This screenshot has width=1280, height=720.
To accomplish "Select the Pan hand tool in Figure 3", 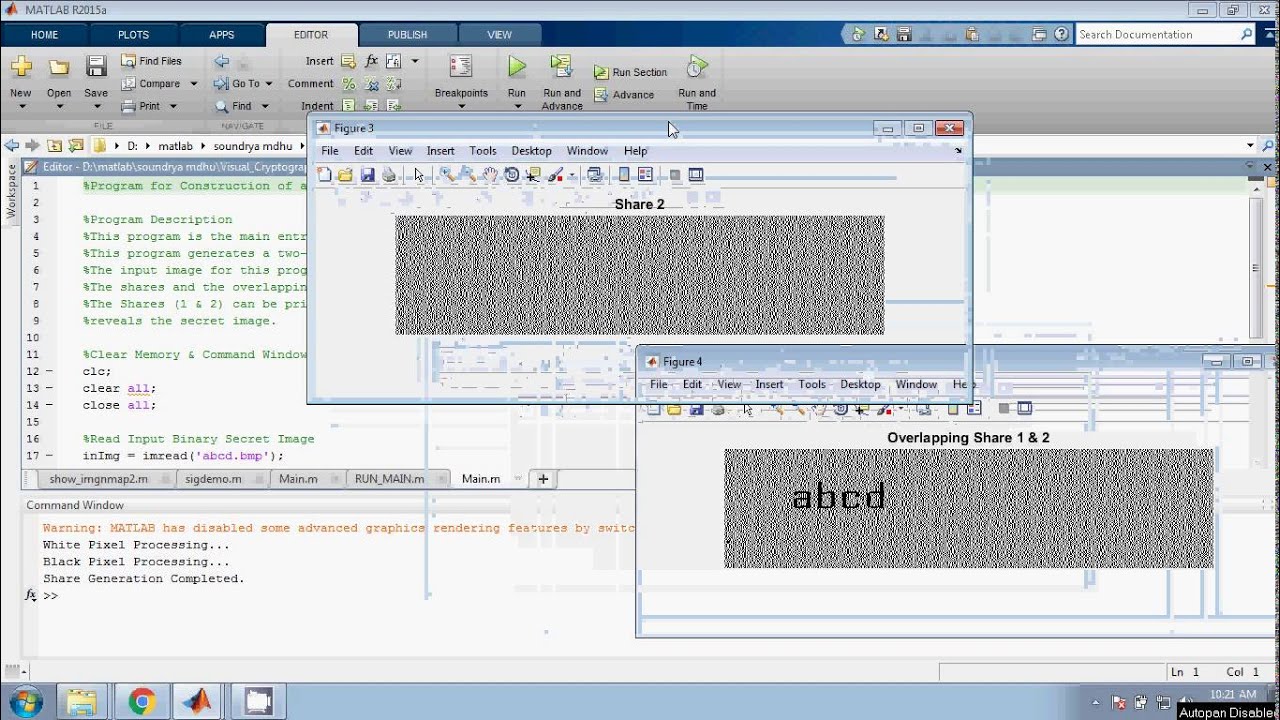I will pyautogui.click(x=490, y=175).
